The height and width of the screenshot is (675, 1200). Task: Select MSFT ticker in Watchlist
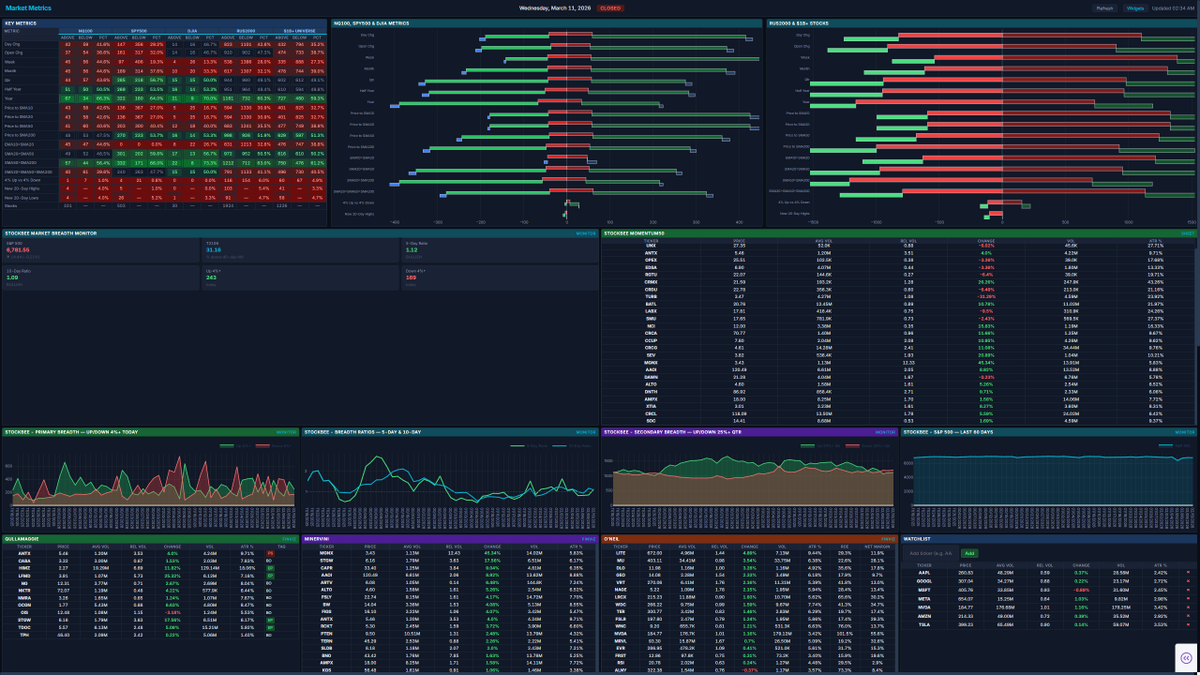[924, 590]
